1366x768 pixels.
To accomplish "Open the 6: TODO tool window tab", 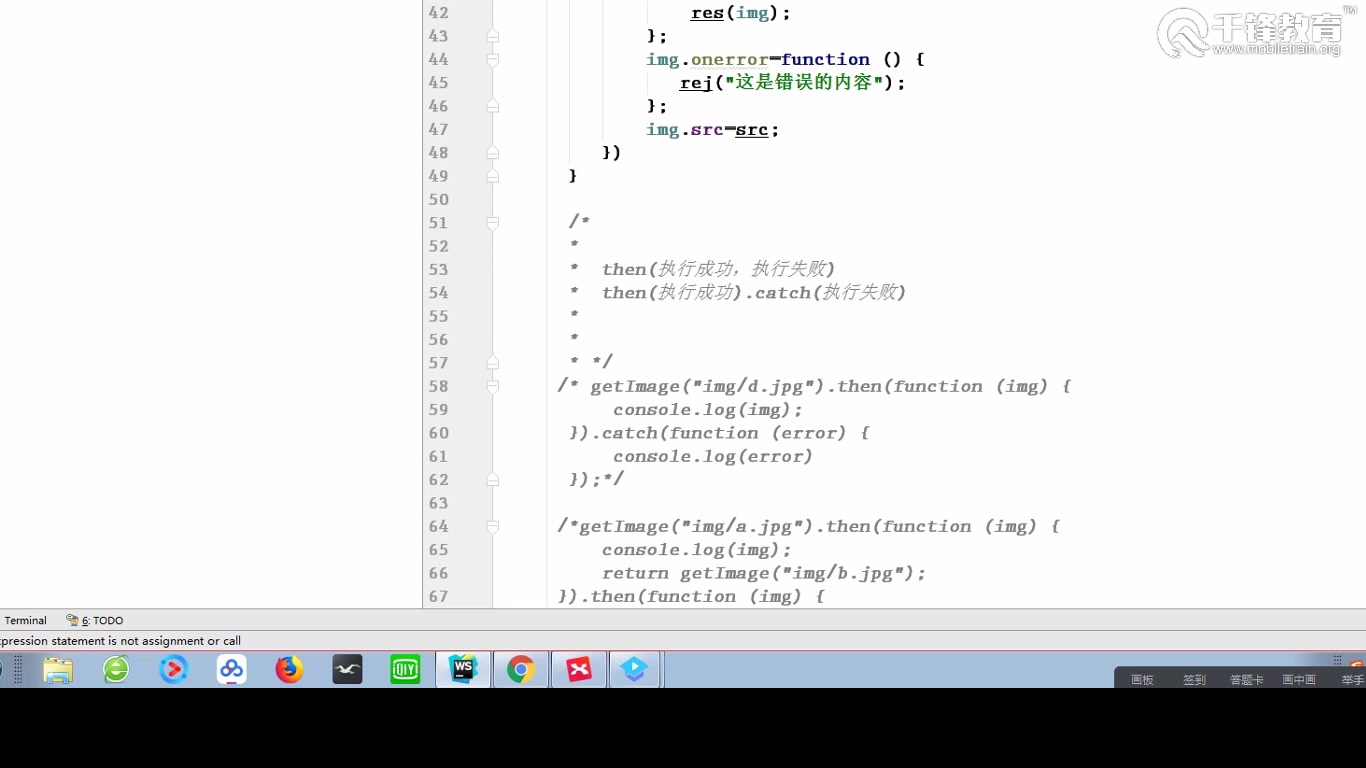I will (95, 620).
